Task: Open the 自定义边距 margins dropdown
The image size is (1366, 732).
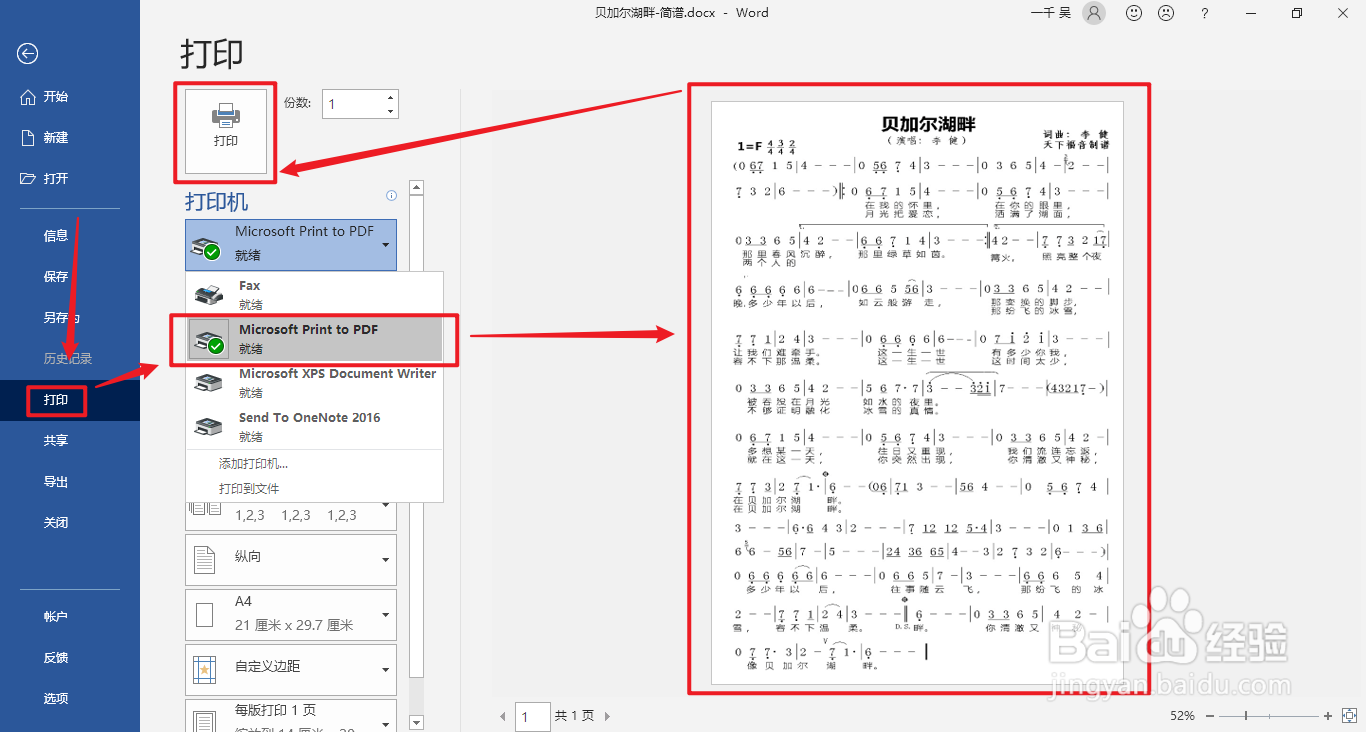Action: pyautogui.click(x=291, y=670)
